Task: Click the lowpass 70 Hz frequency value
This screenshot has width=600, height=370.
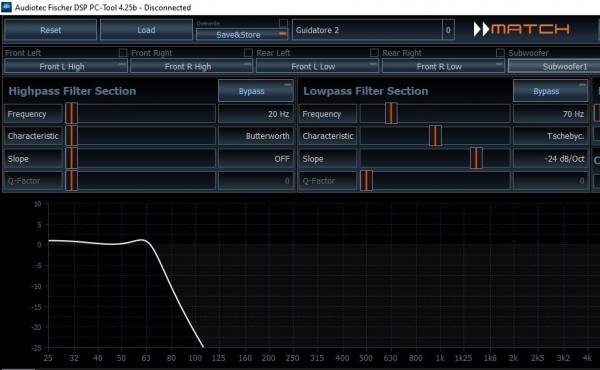Action: click(x=550, y=114)
